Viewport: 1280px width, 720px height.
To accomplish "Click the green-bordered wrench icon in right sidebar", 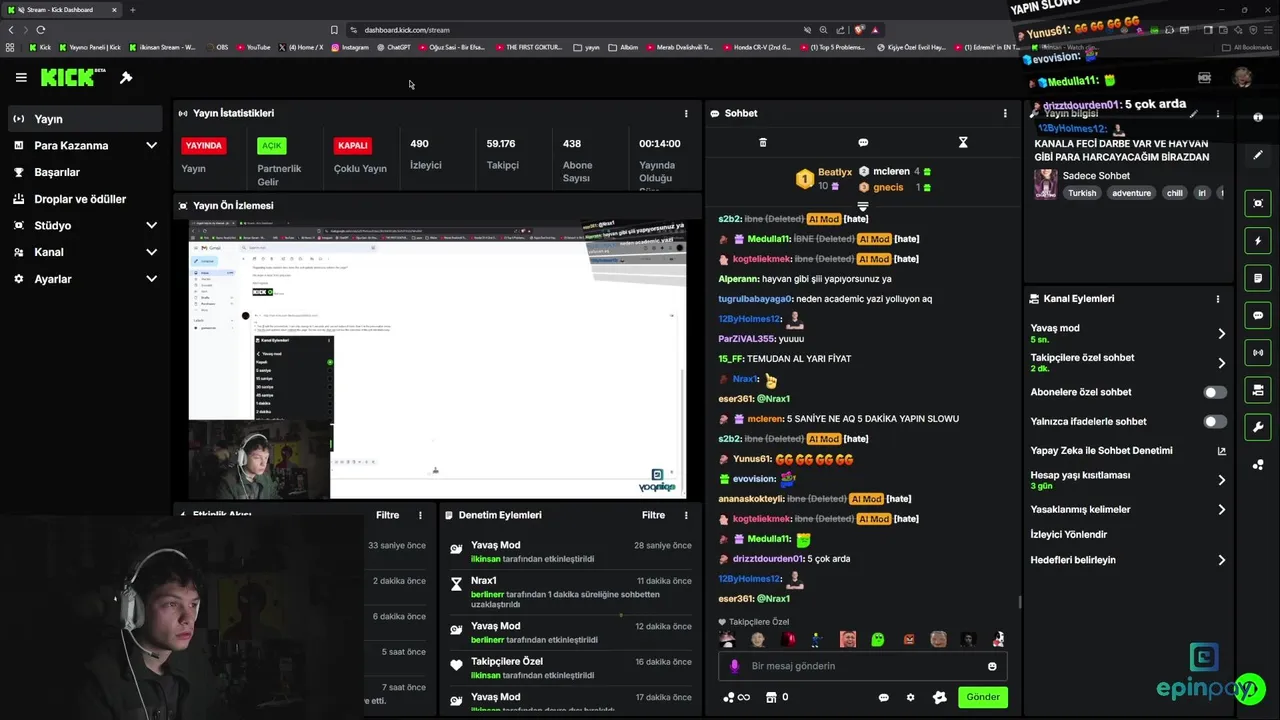I will click(x=1258, y=427).
